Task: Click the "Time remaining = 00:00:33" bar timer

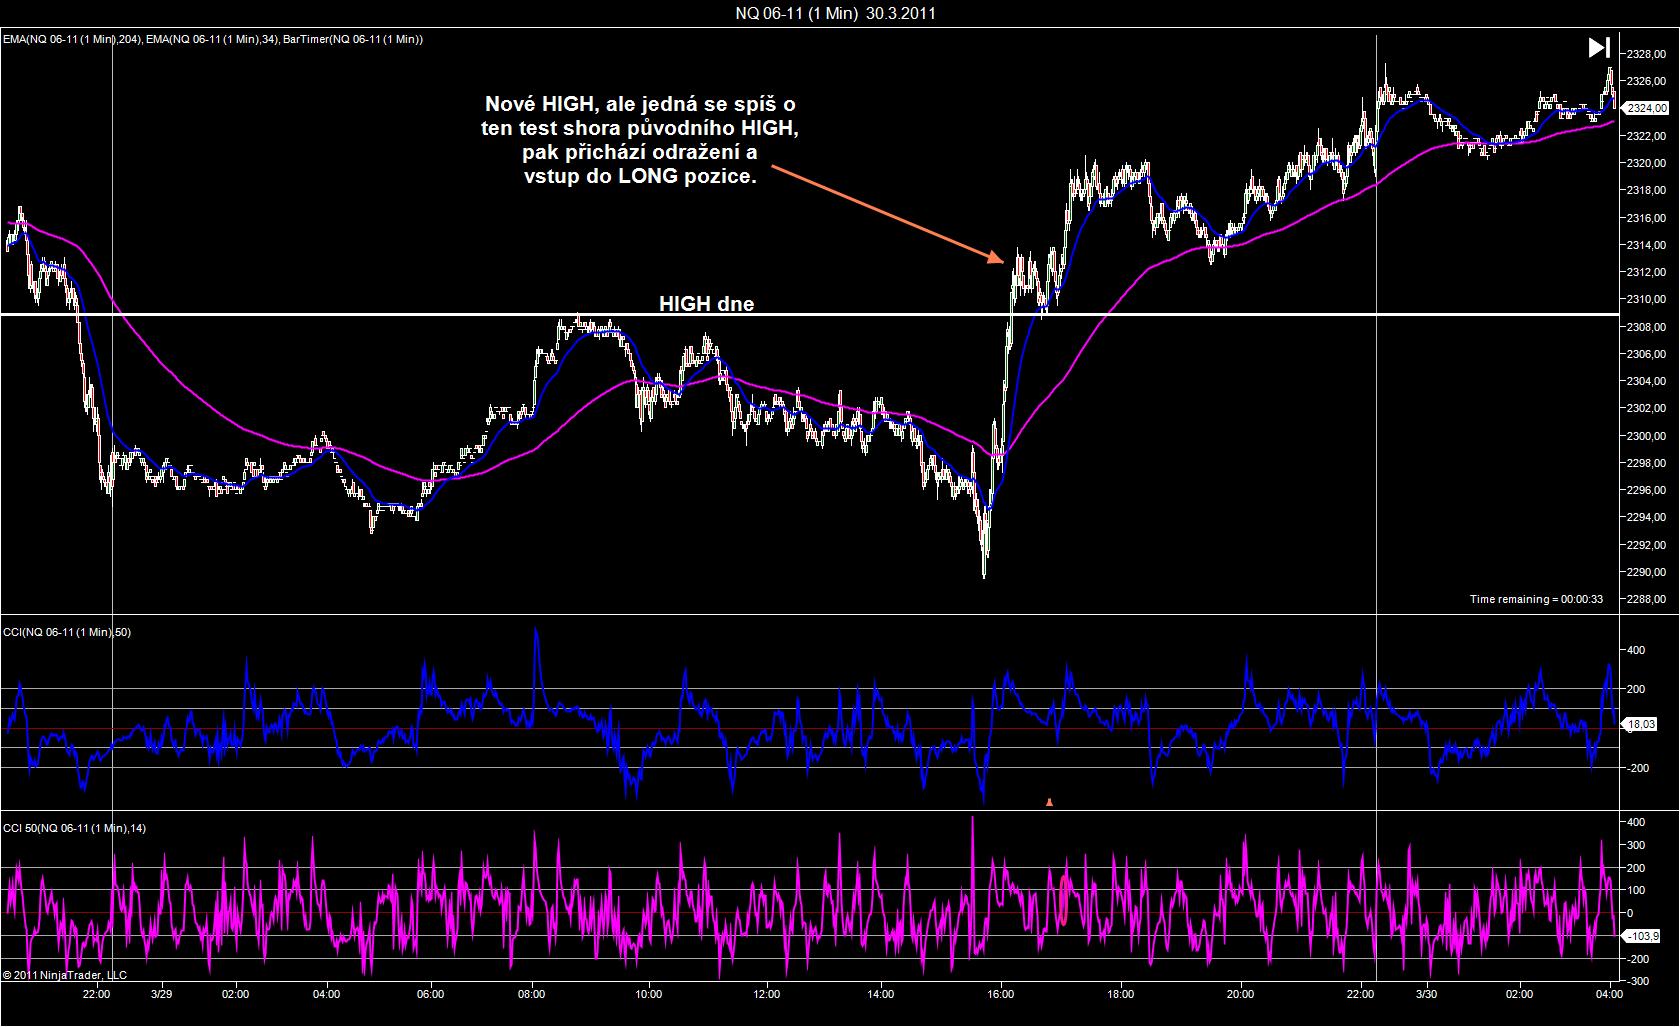Action: pos(1536,599)
